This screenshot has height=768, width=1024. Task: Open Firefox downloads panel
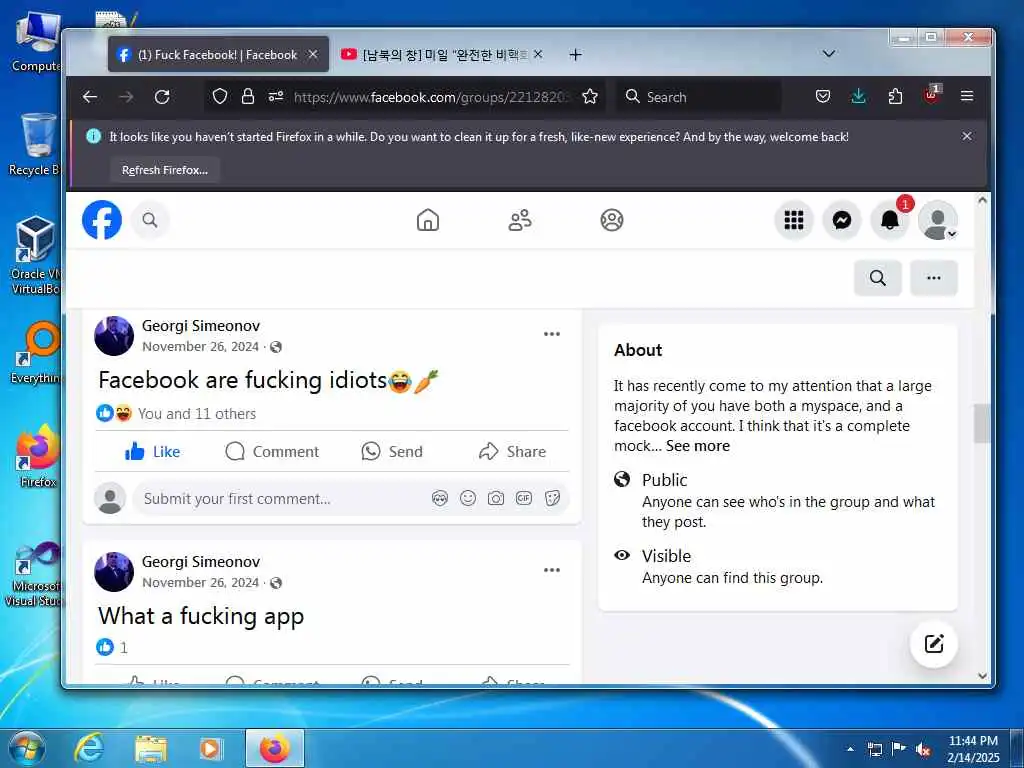tap(859, 97)
